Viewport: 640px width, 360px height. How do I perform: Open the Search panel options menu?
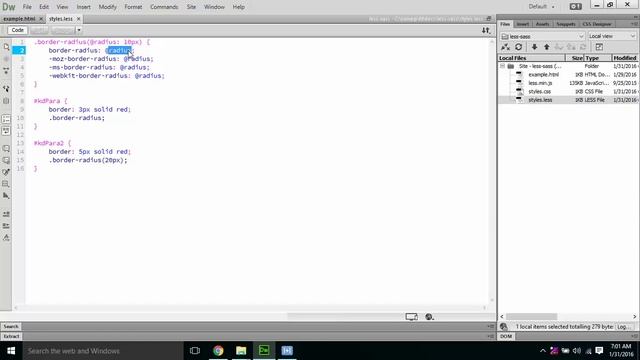coord(490,327)
